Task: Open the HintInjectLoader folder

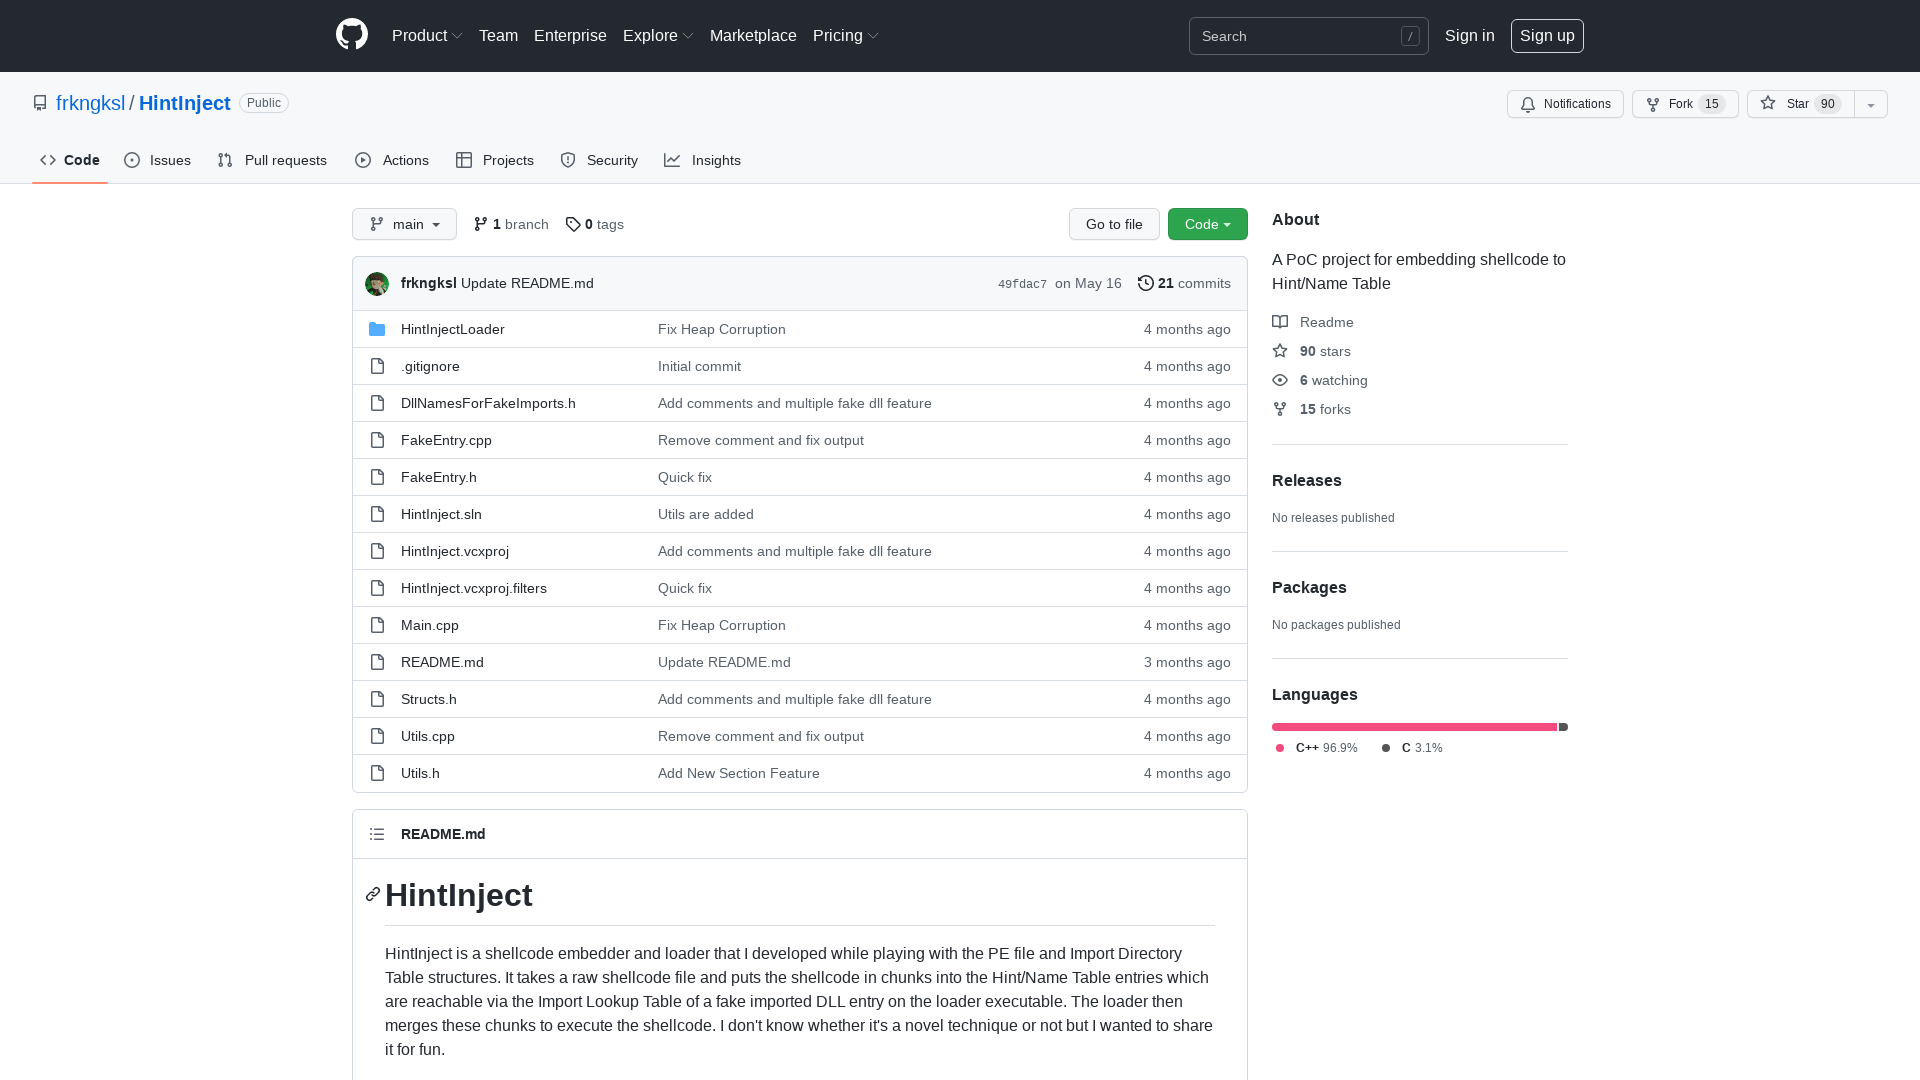Action: [452, 329]
